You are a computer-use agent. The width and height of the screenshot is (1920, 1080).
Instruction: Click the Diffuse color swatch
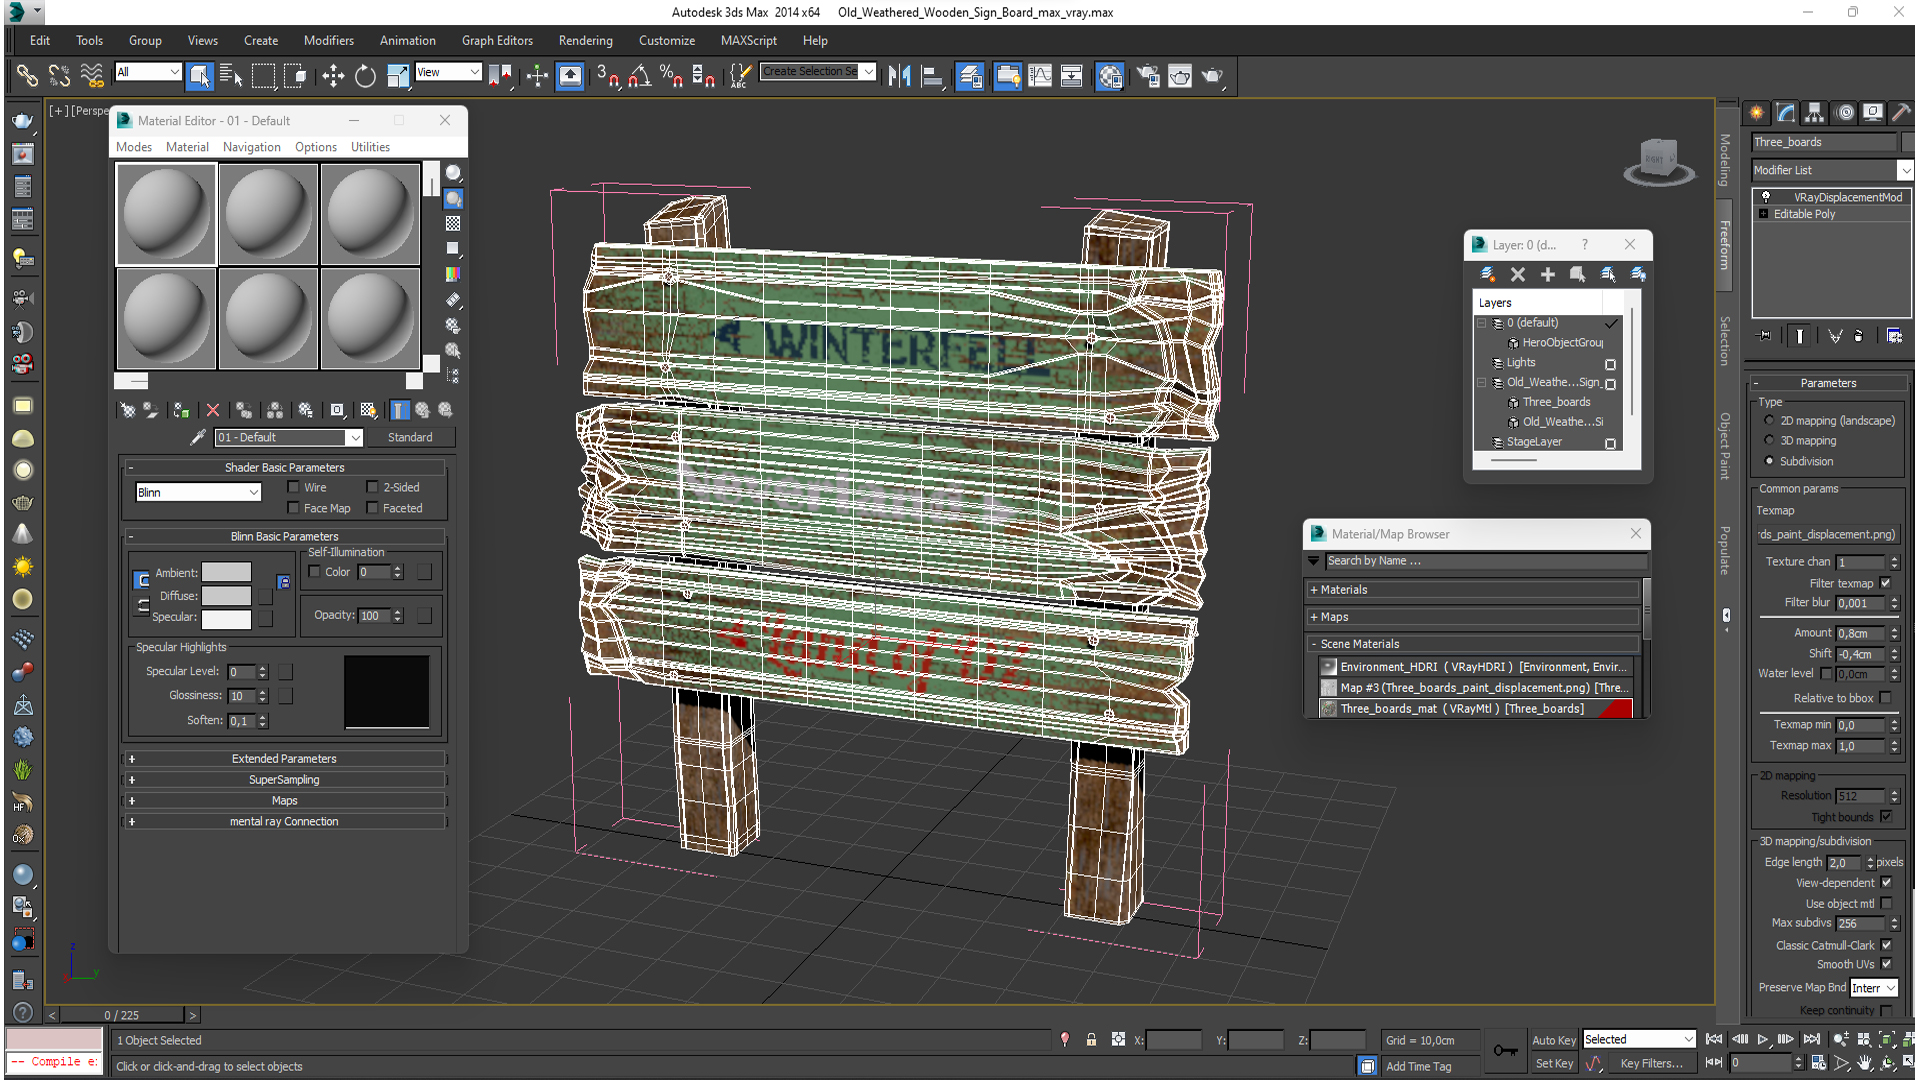(226, 596)
